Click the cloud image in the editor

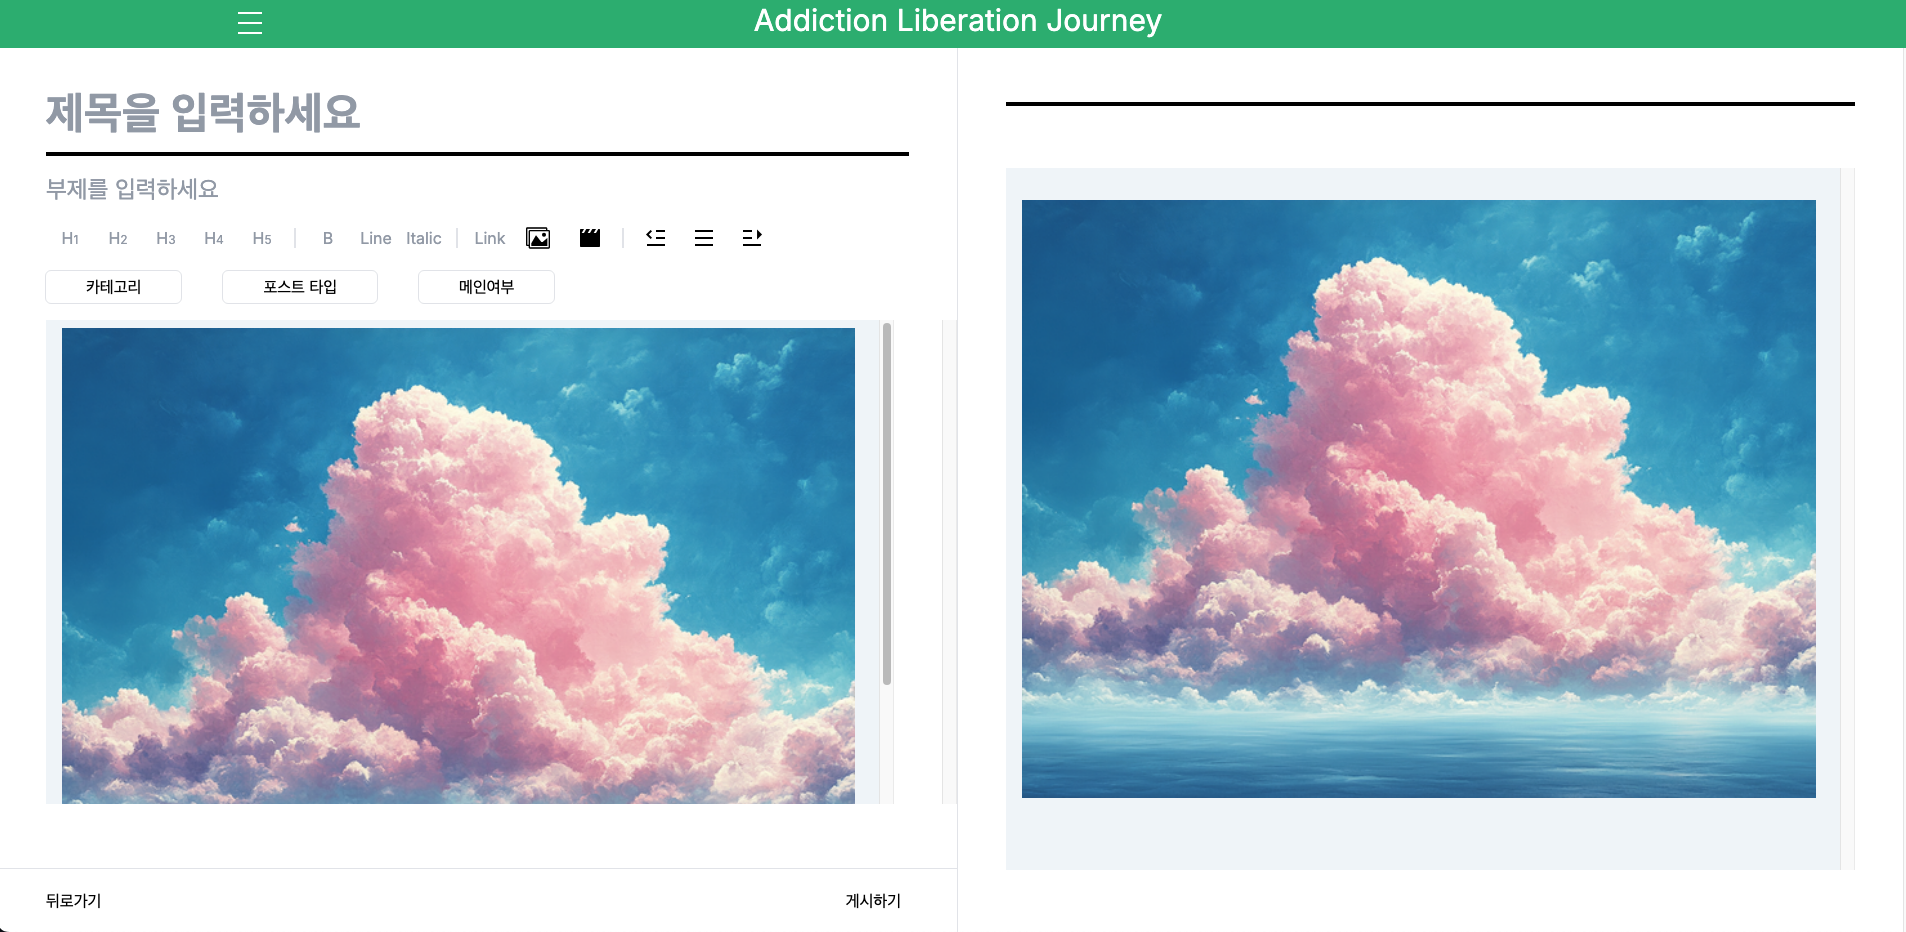[458, 565]
